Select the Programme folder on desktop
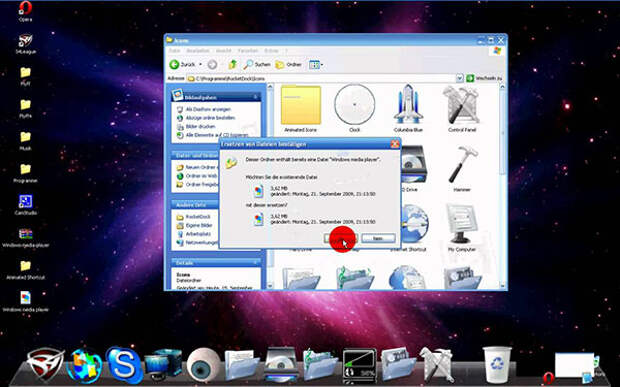Image resolution: width=620 pixels, height=387 pixels. click(x=25, y=173)
